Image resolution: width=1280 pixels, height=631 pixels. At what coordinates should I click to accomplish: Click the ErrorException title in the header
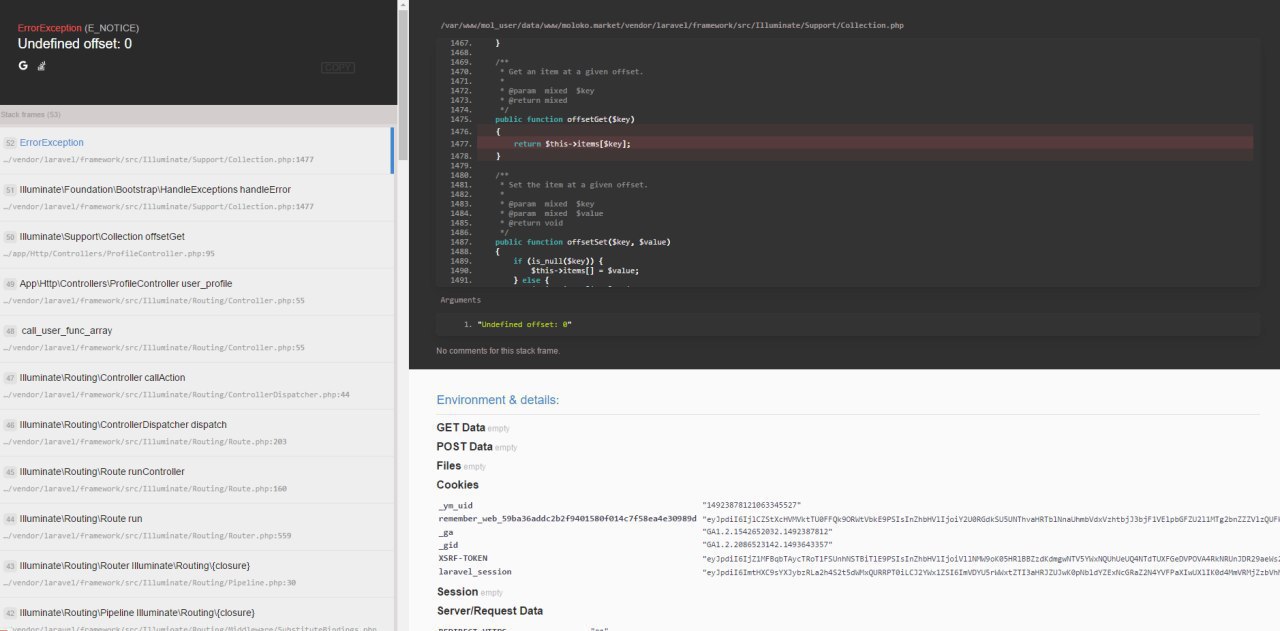pyautogui.click(x=49, y=28)
